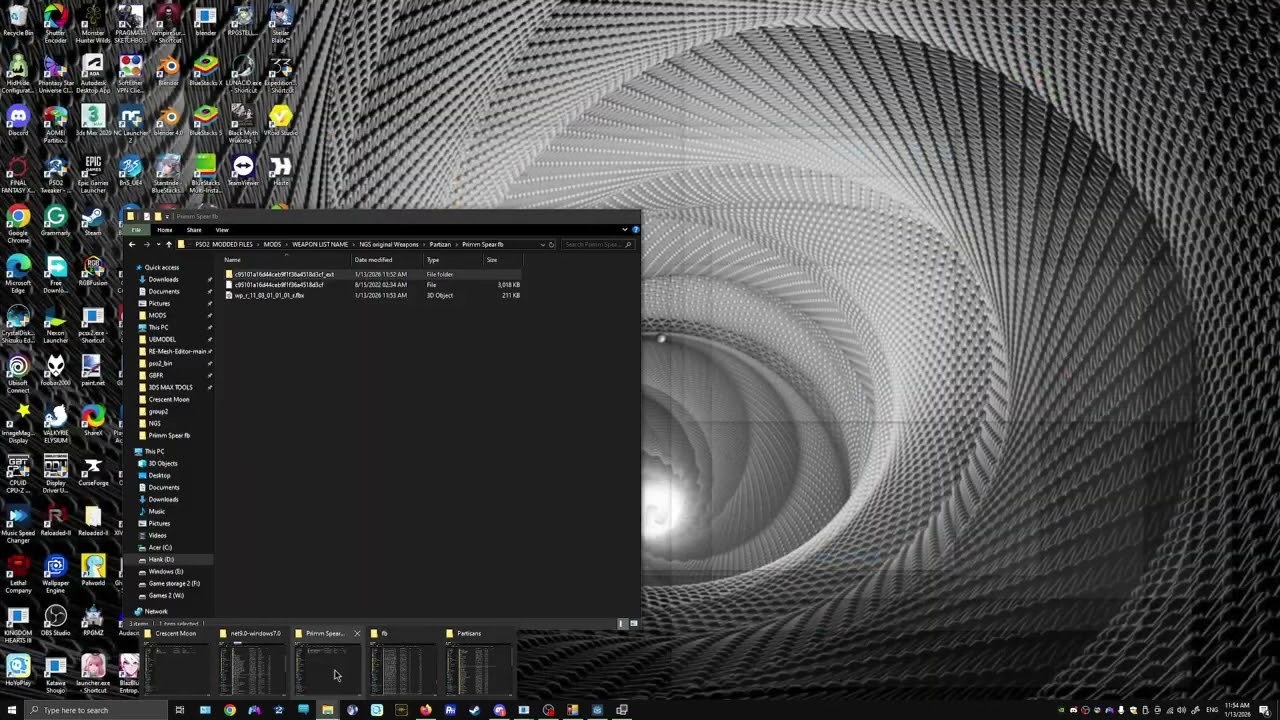Screen dimensions: 1280x720
Task: Switch to the View ribbon tab
Action: [222, 230]
